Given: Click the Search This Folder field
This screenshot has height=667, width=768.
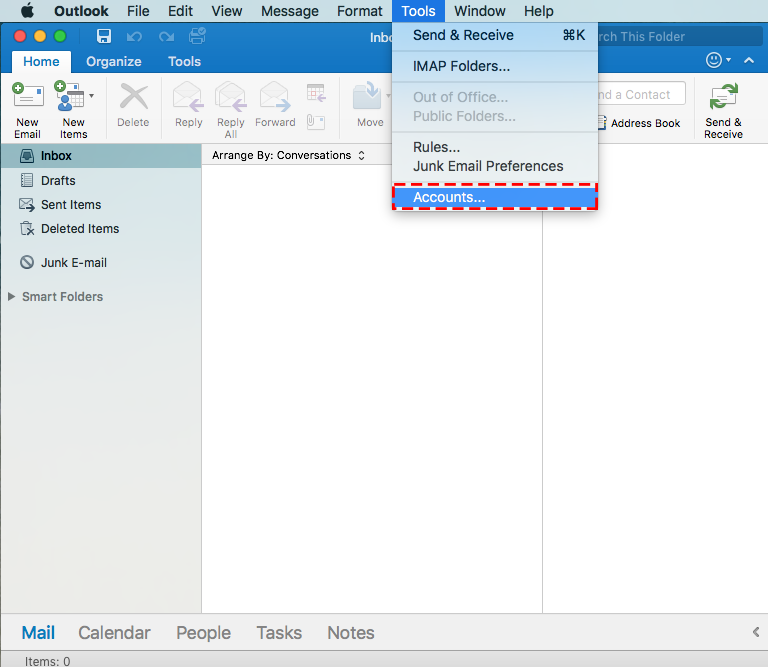Looking at the screenshot, I should (679, 37).
